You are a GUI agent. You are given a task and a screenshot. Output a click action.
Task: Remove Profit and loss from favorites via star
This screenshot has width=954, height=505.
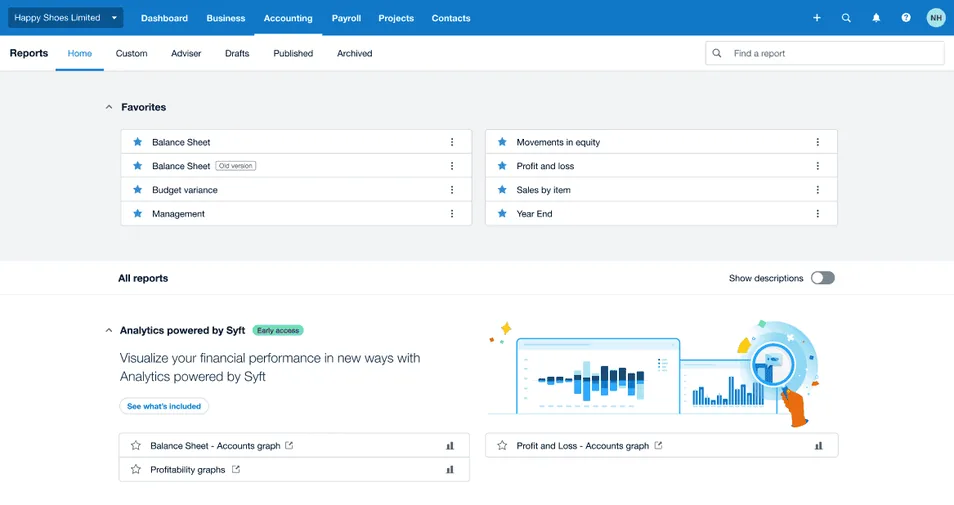pos(502,165)
